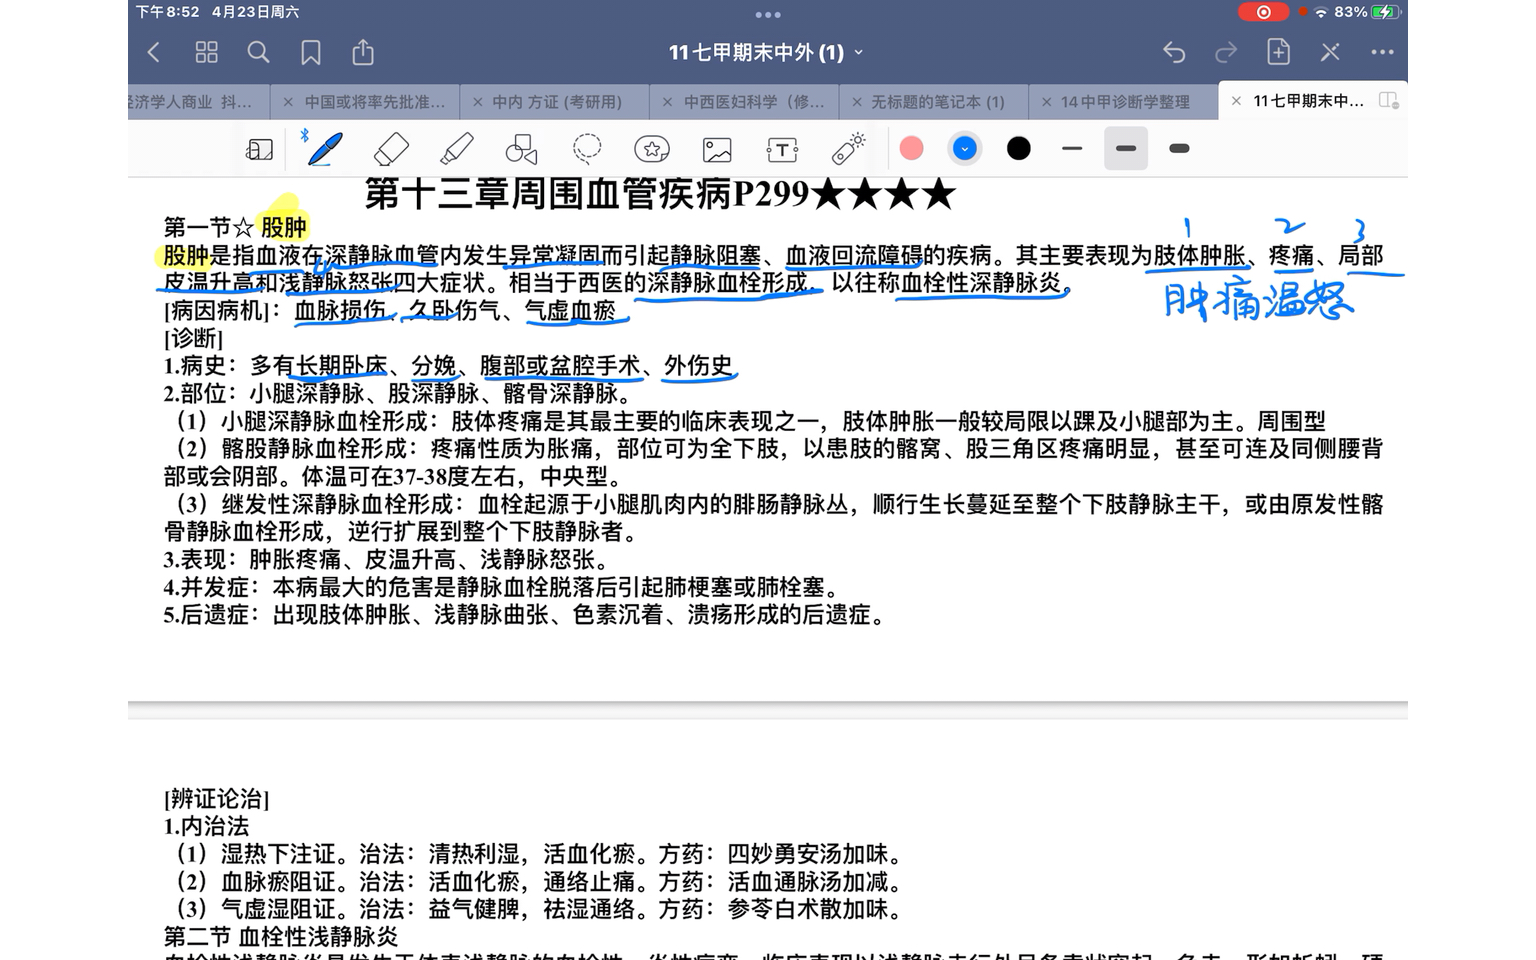Select the Pen tool
Viewport: 1536px width, 960px height.
pyautogui.click(x=324, y=149)
